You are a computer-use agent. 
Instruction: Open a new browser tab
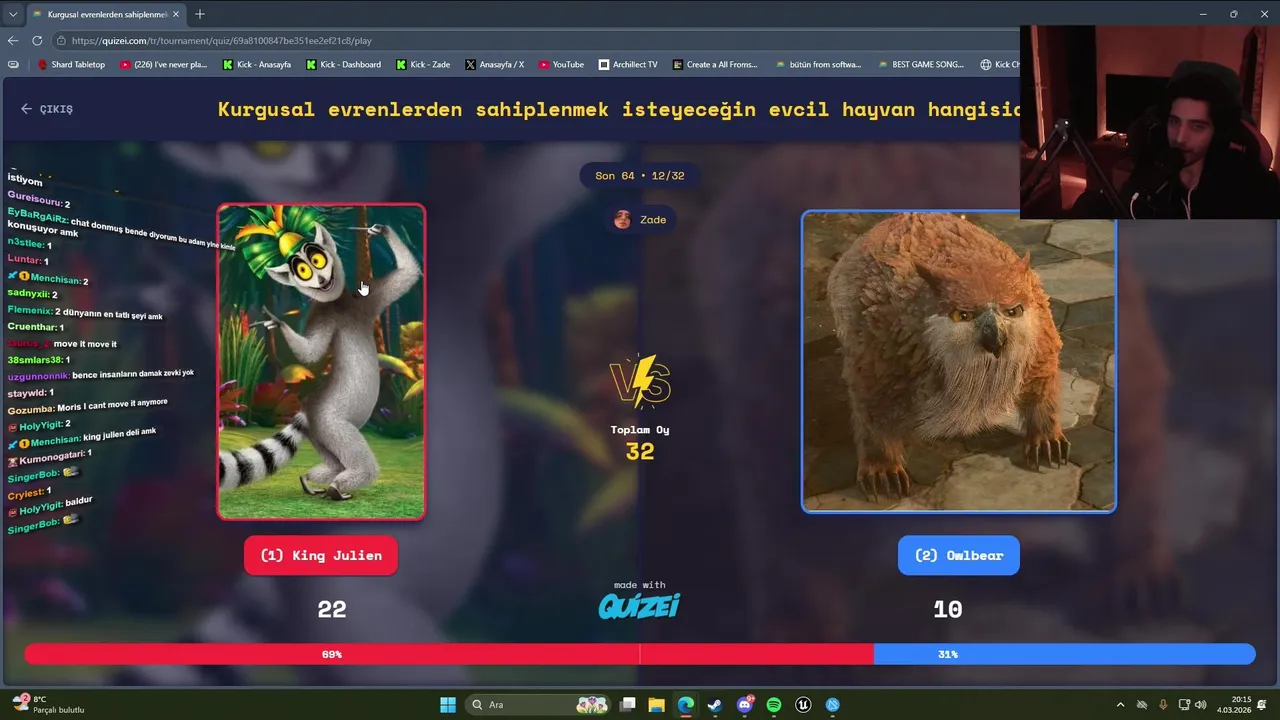[x=200, y=14]
